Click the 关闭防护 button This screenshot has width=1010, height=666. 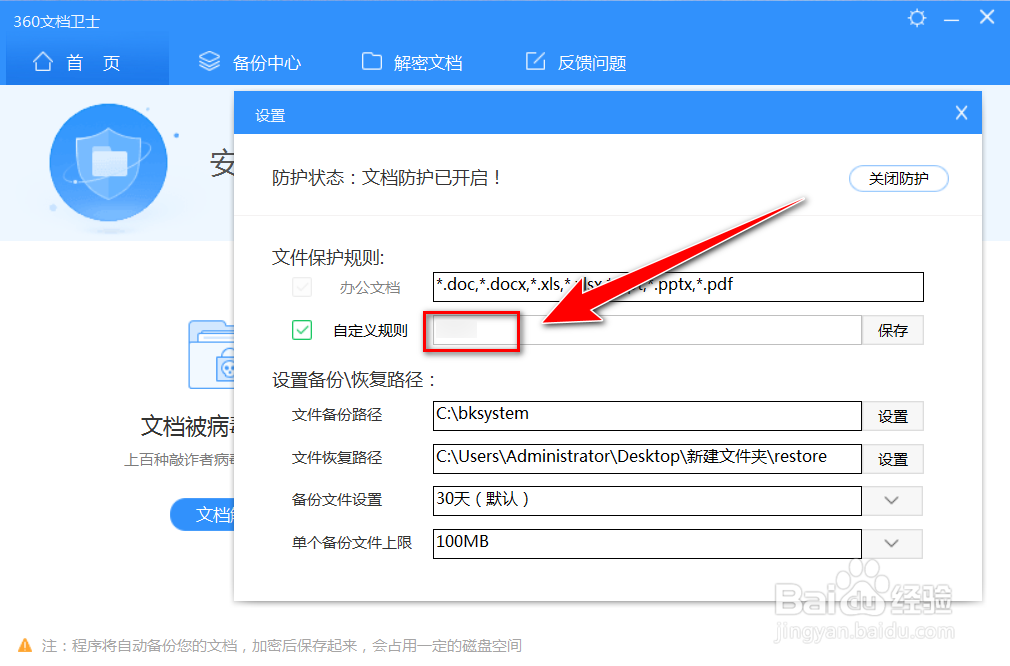pyautogui.click(x=899, y=178)
